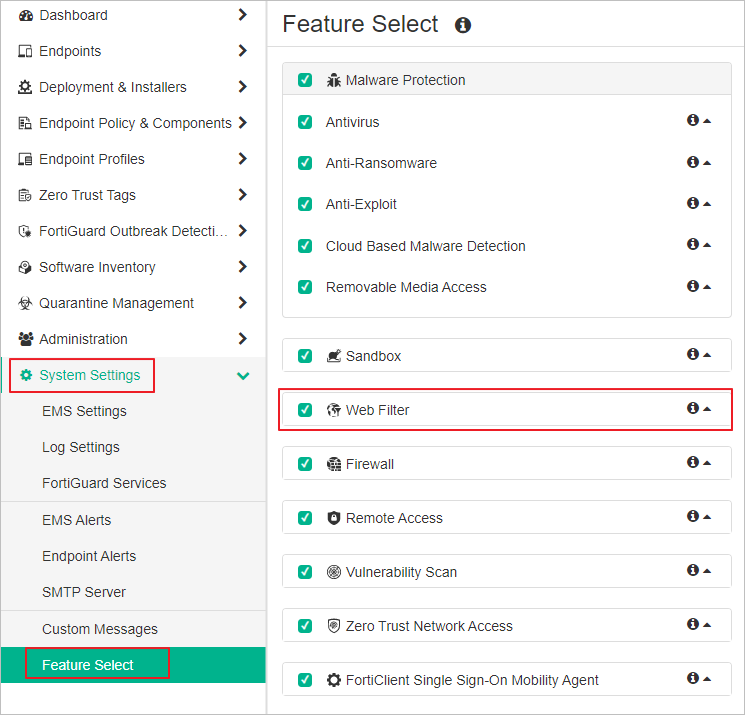Click the info icon for Anti-Ransomware

click(x=693, y=162)
